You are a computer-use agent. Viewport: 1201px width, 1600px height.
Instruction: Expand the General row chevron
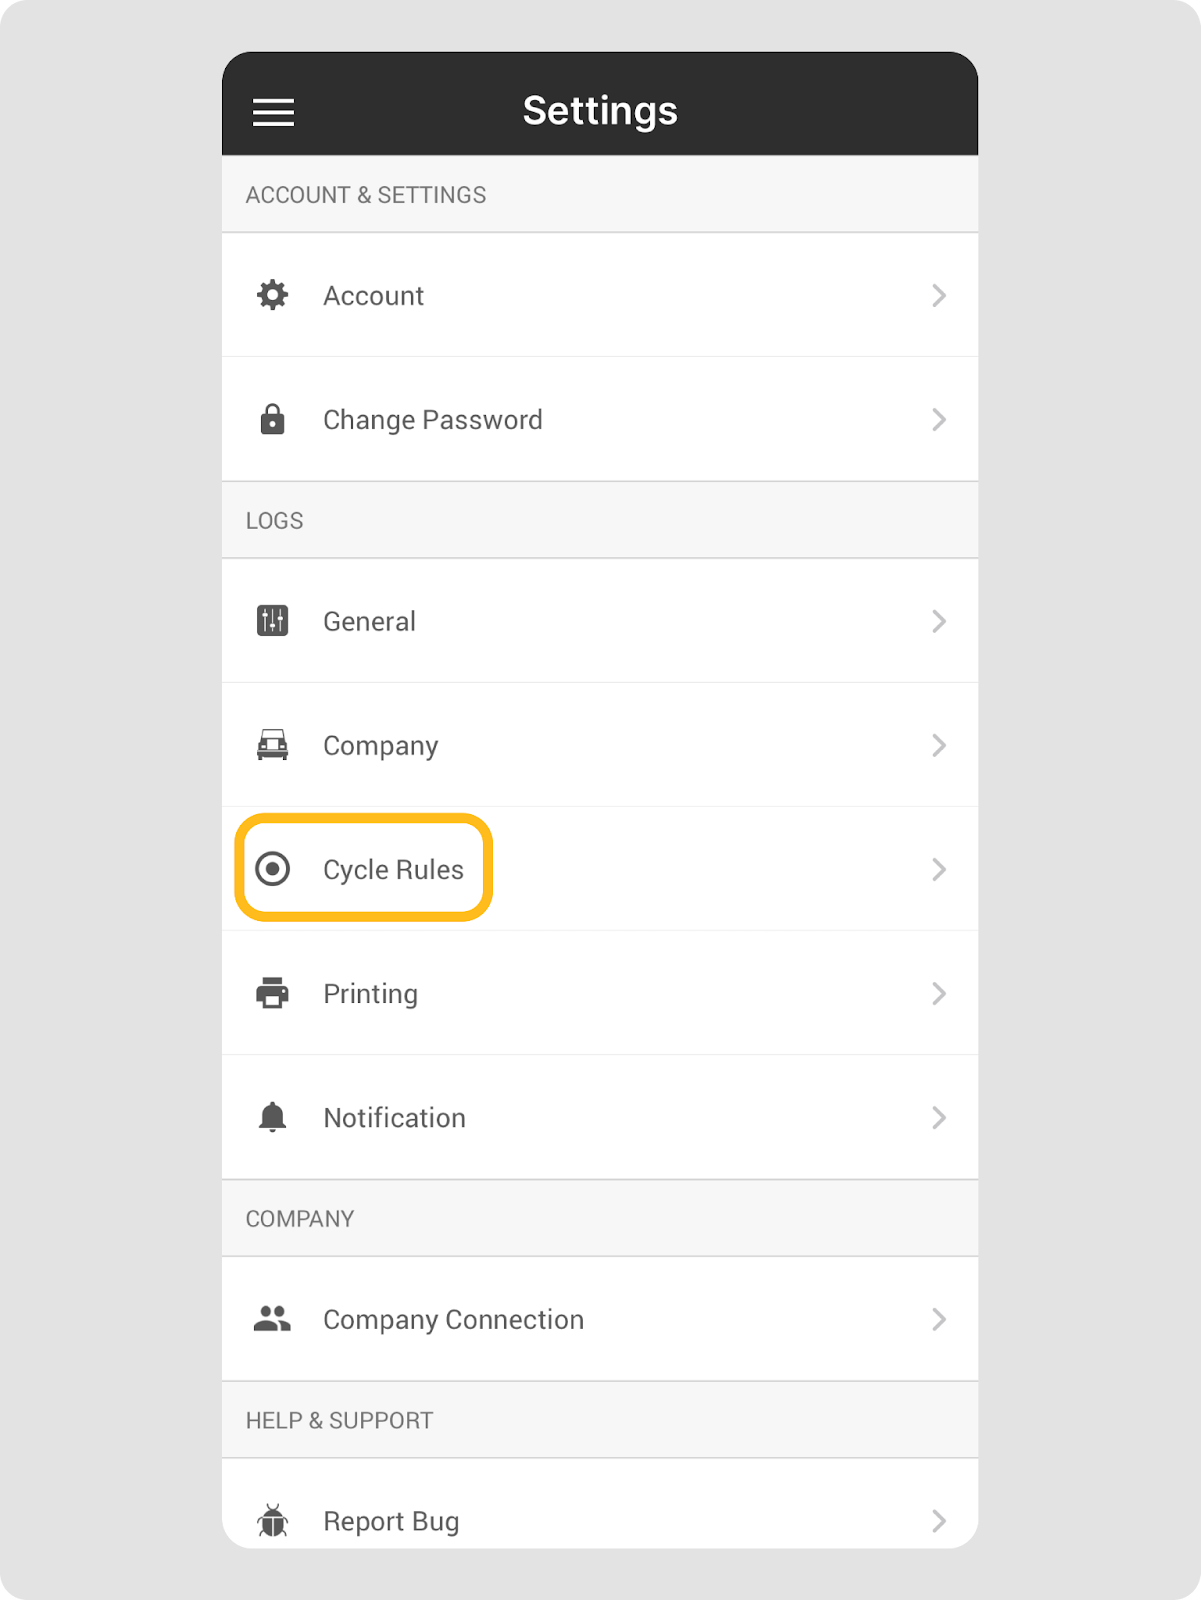tap(938, 621)
